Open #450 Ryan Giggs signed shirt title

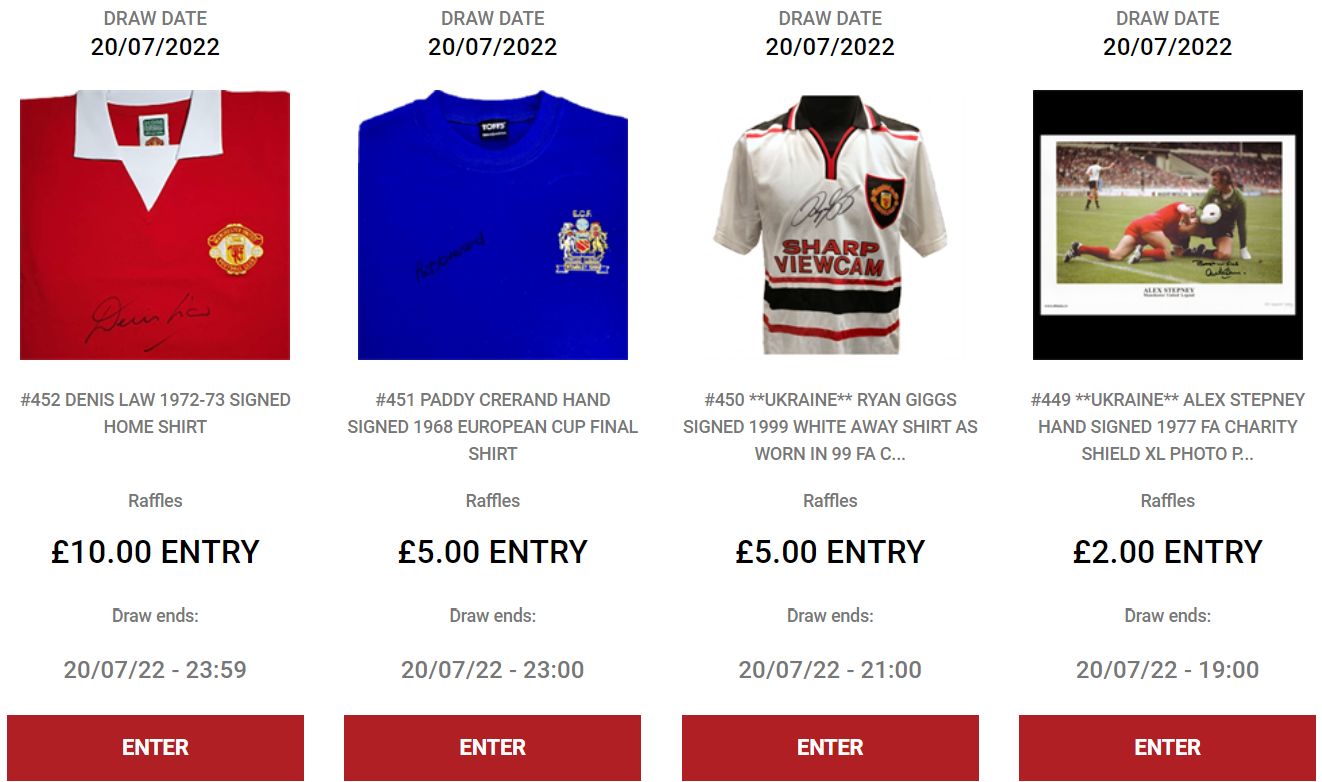click(830, 426)
